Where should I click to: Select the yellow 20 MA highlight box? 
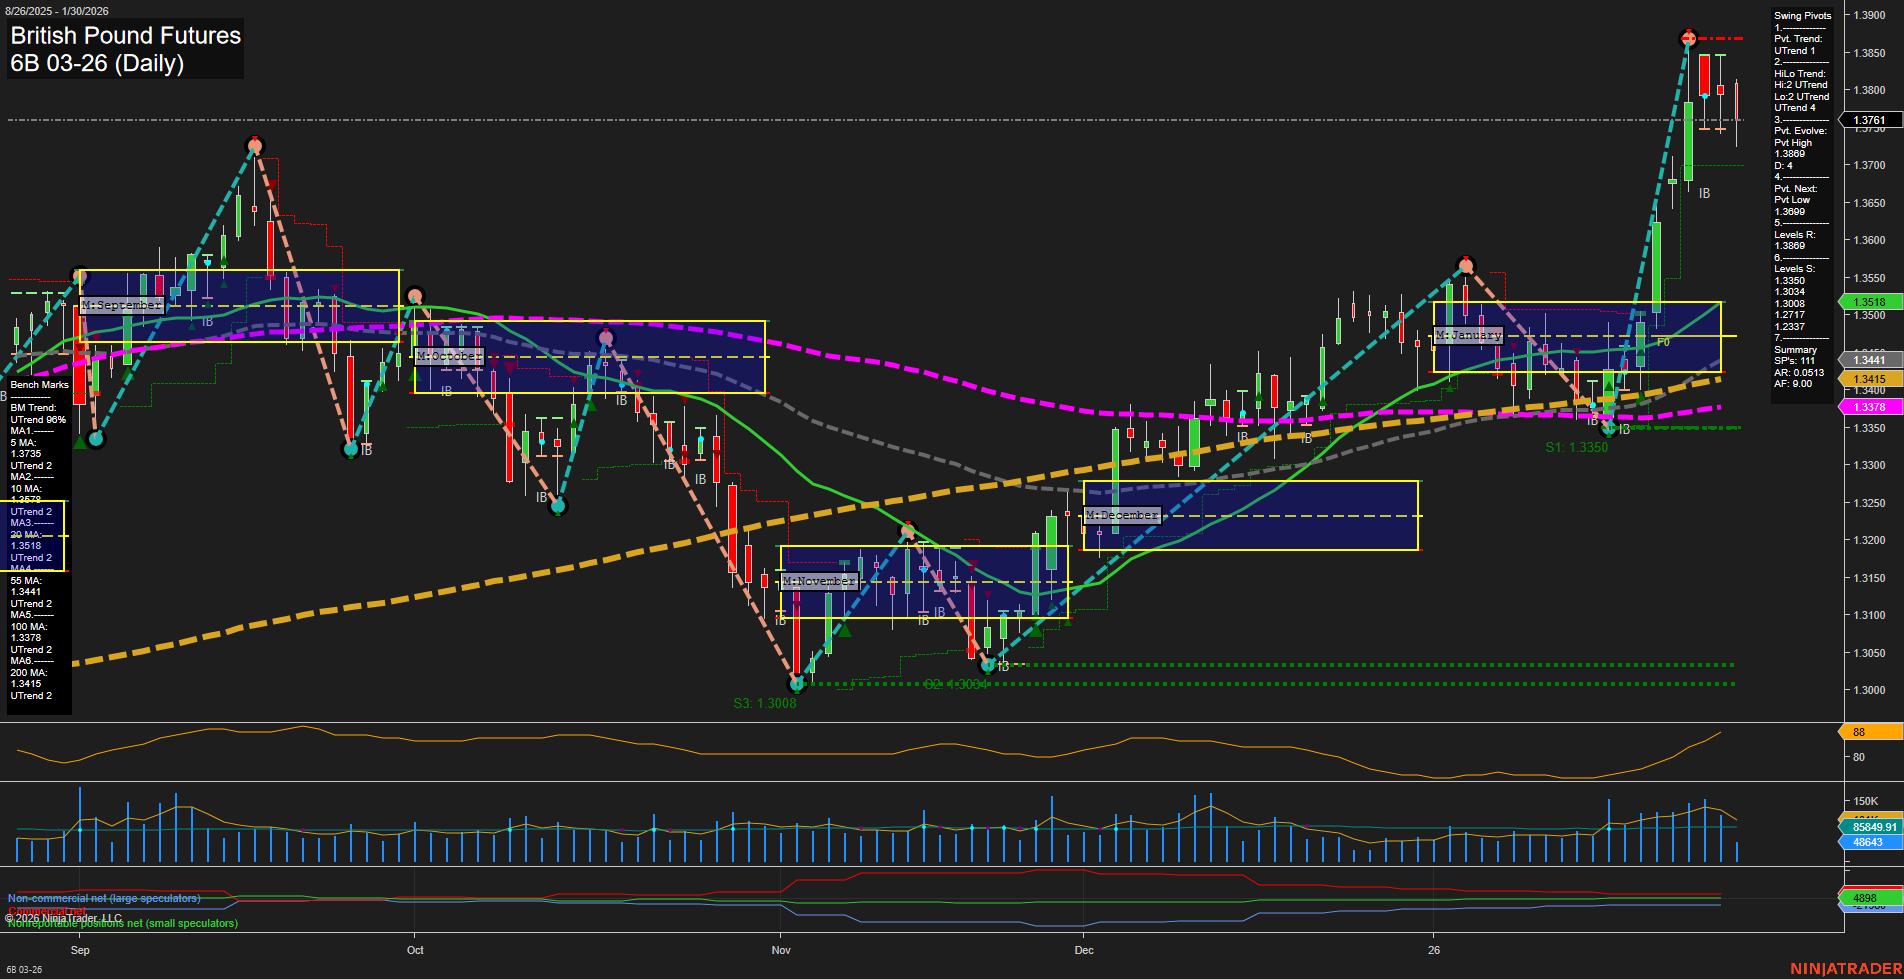(35, 535)
